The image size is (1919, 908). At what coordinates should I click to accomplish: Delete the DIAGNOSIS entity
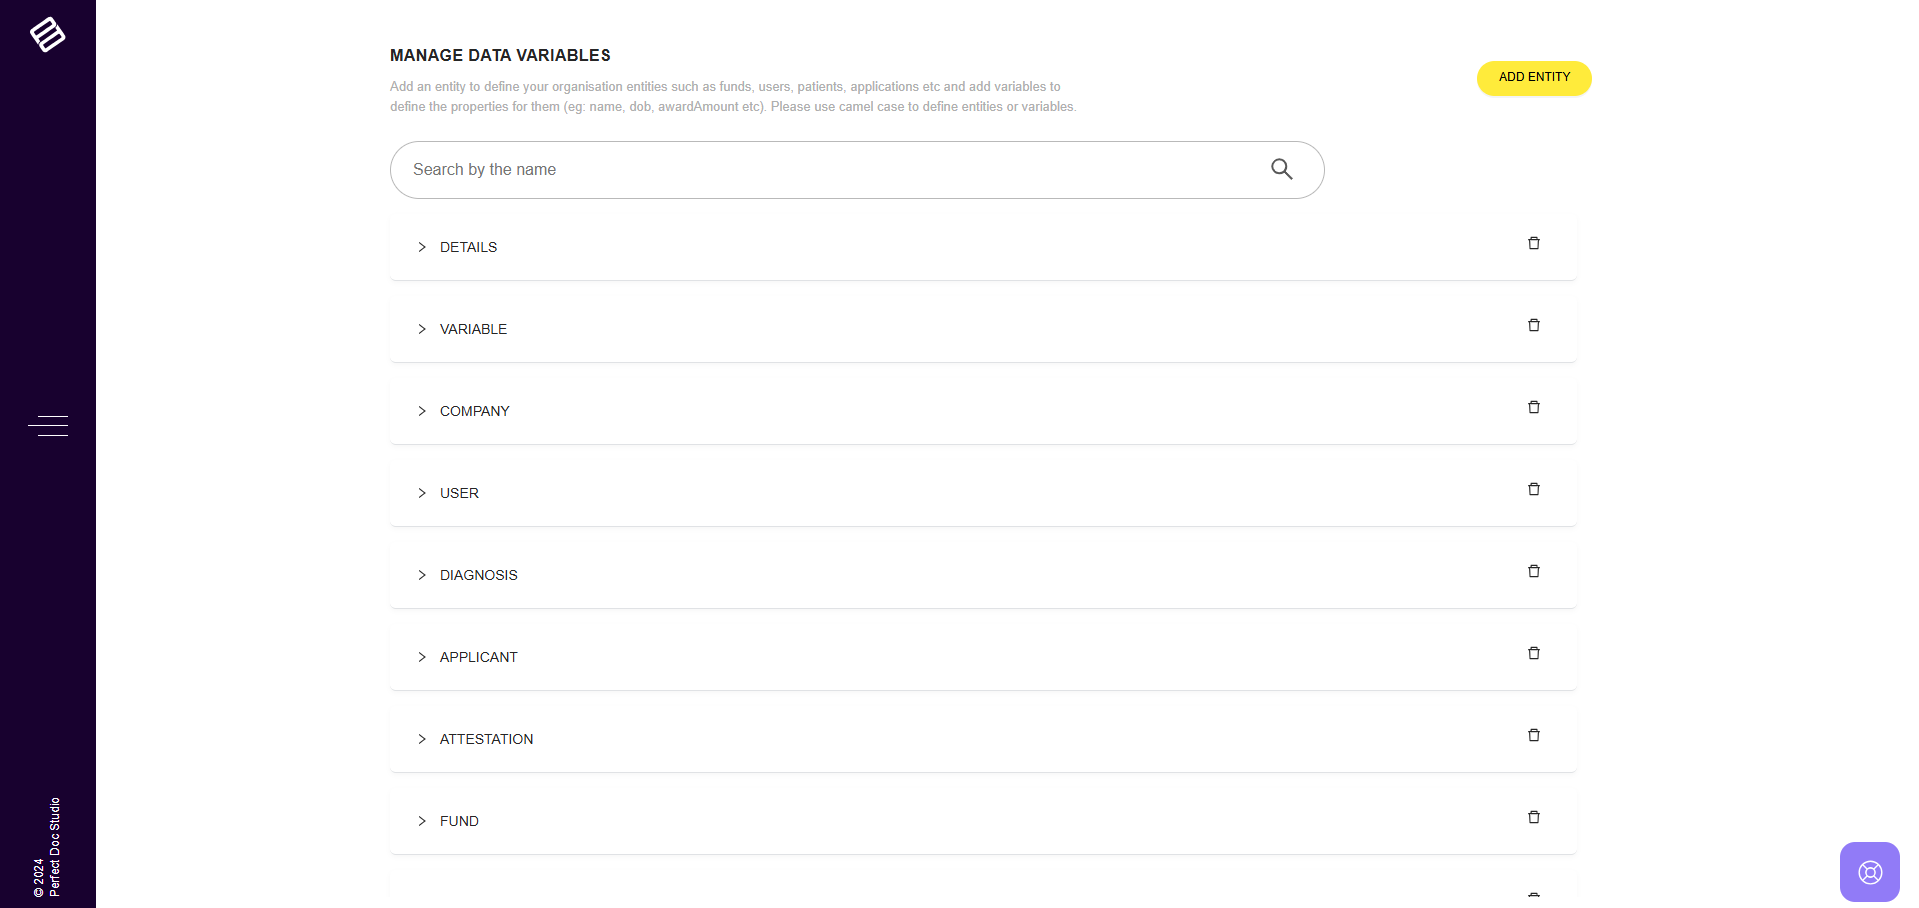tap(1533, 572)
